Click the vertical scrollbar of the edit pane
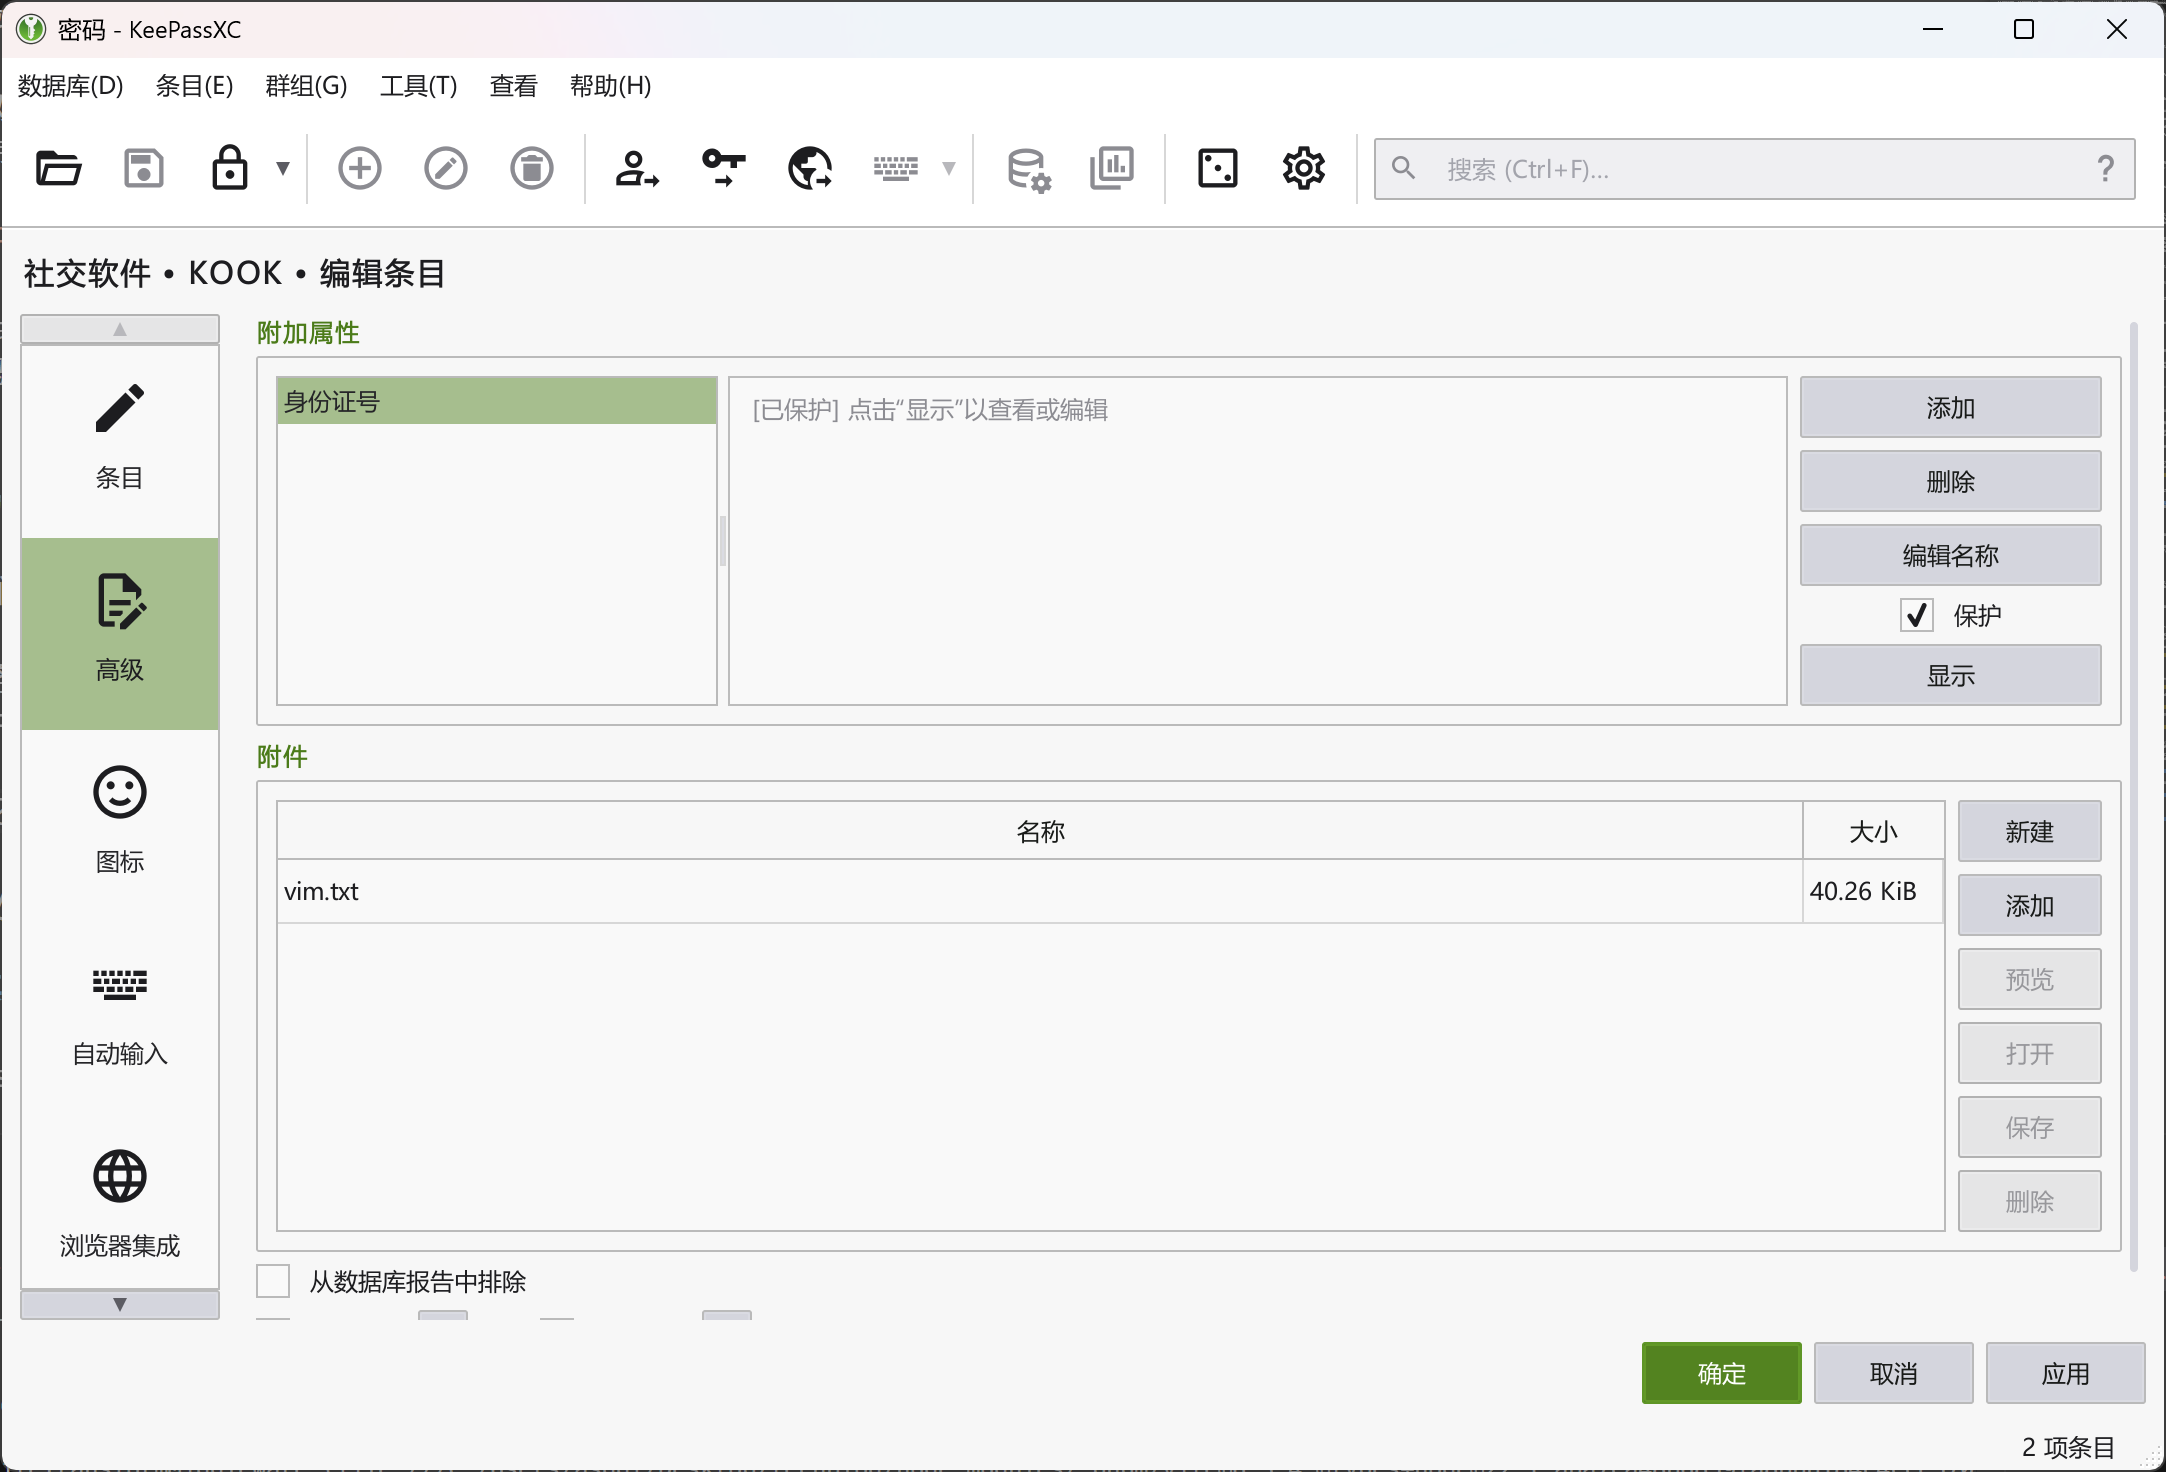The height and width of the screenshot is (1472, 2166). coord(2134,796)
